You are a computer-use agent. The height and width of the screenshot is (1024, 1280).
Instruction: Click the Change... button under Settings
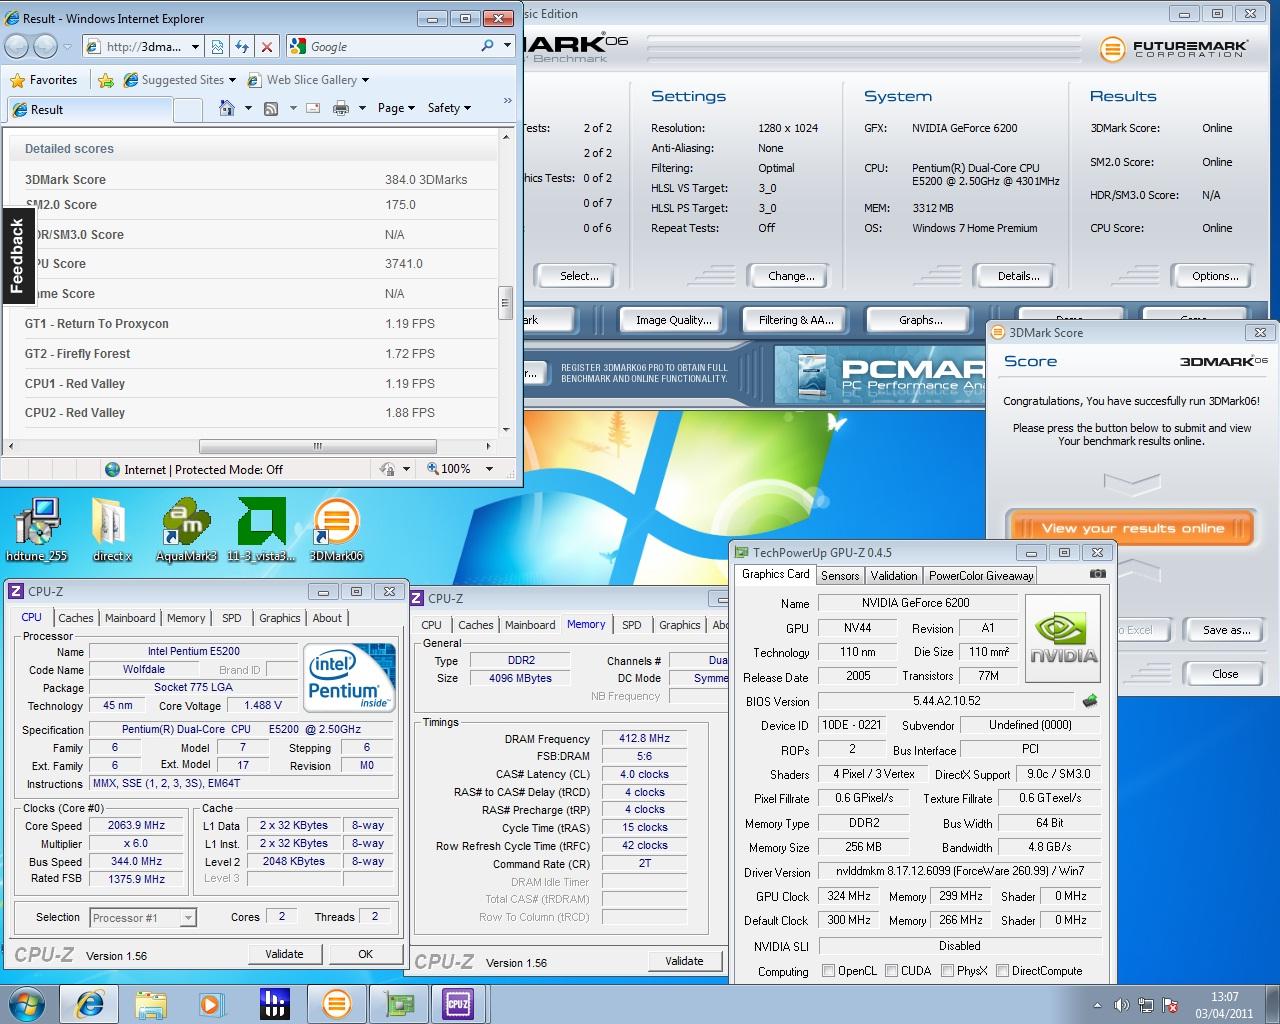(791, 276)
